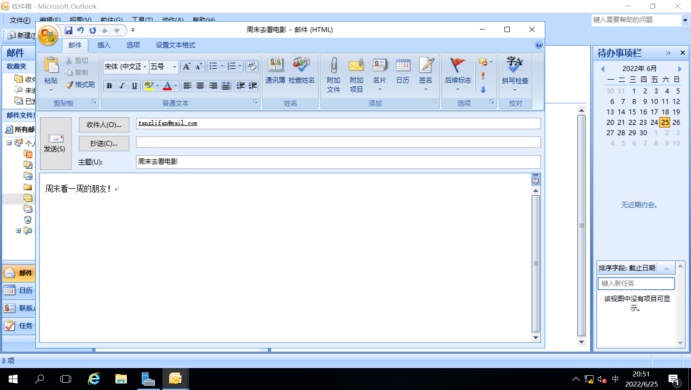
Task: Switch to the 插入 ribbon tab
Action: 104,45
